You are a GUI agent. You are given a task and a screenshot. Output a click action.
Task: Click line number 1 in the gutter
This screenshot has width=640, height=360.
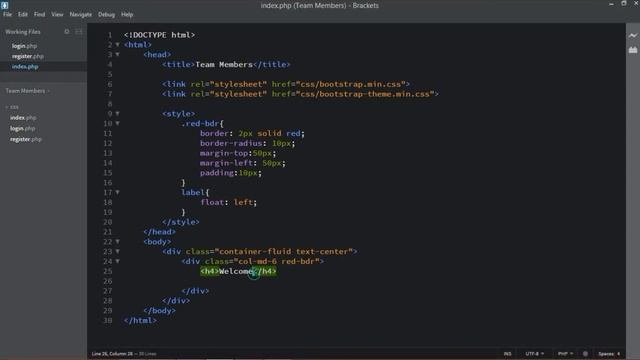pyautogui.click(x=110, y=35)
